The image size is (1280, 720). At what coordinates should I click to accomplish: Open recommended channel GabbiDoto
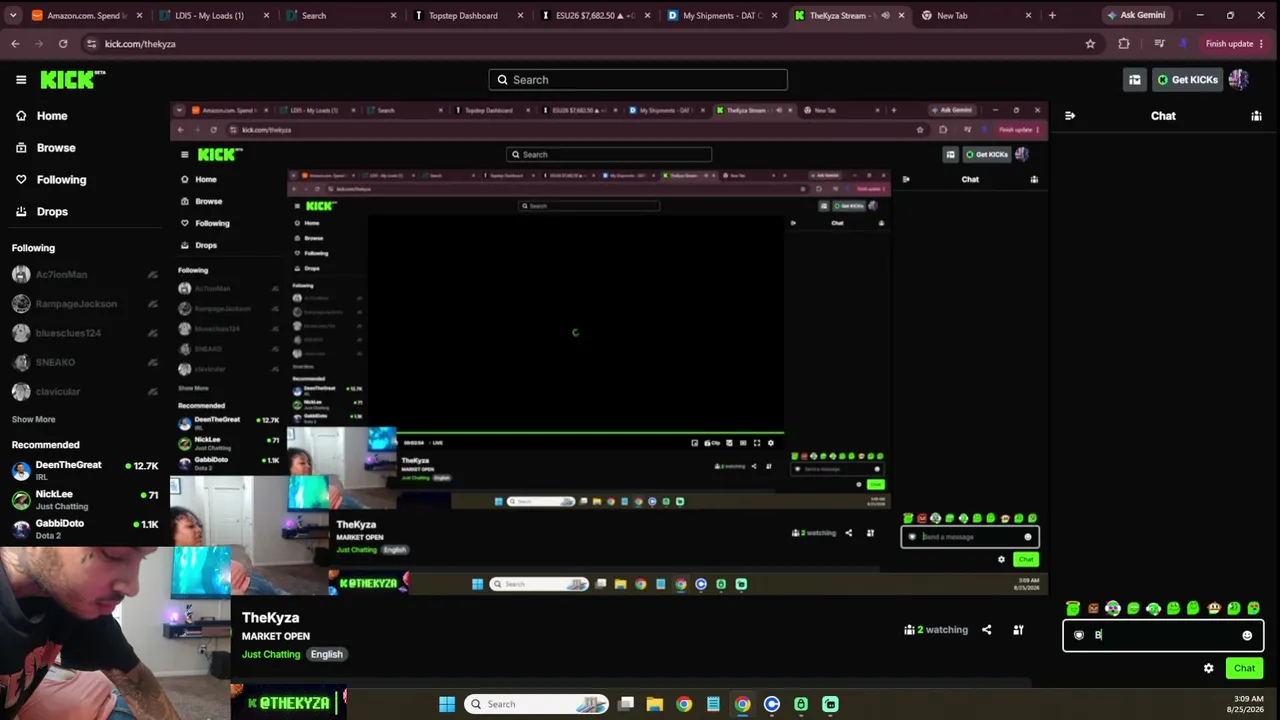point(85,528)
